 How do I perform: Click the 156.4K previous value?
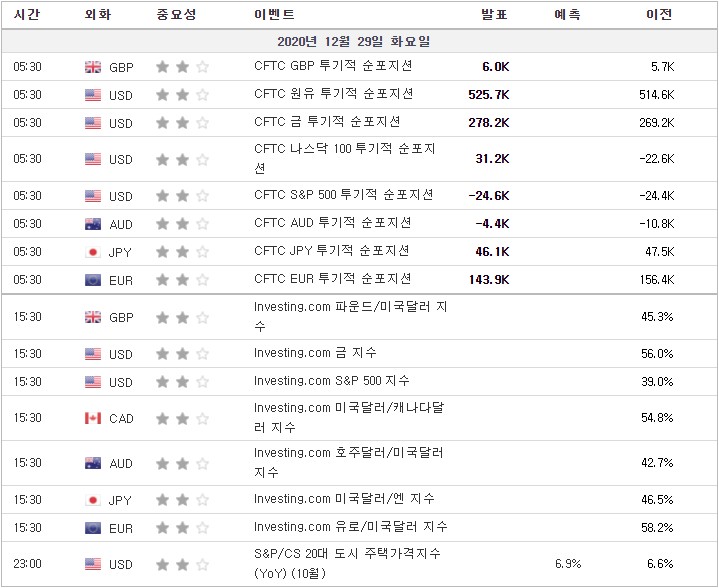tap(657, 280)
